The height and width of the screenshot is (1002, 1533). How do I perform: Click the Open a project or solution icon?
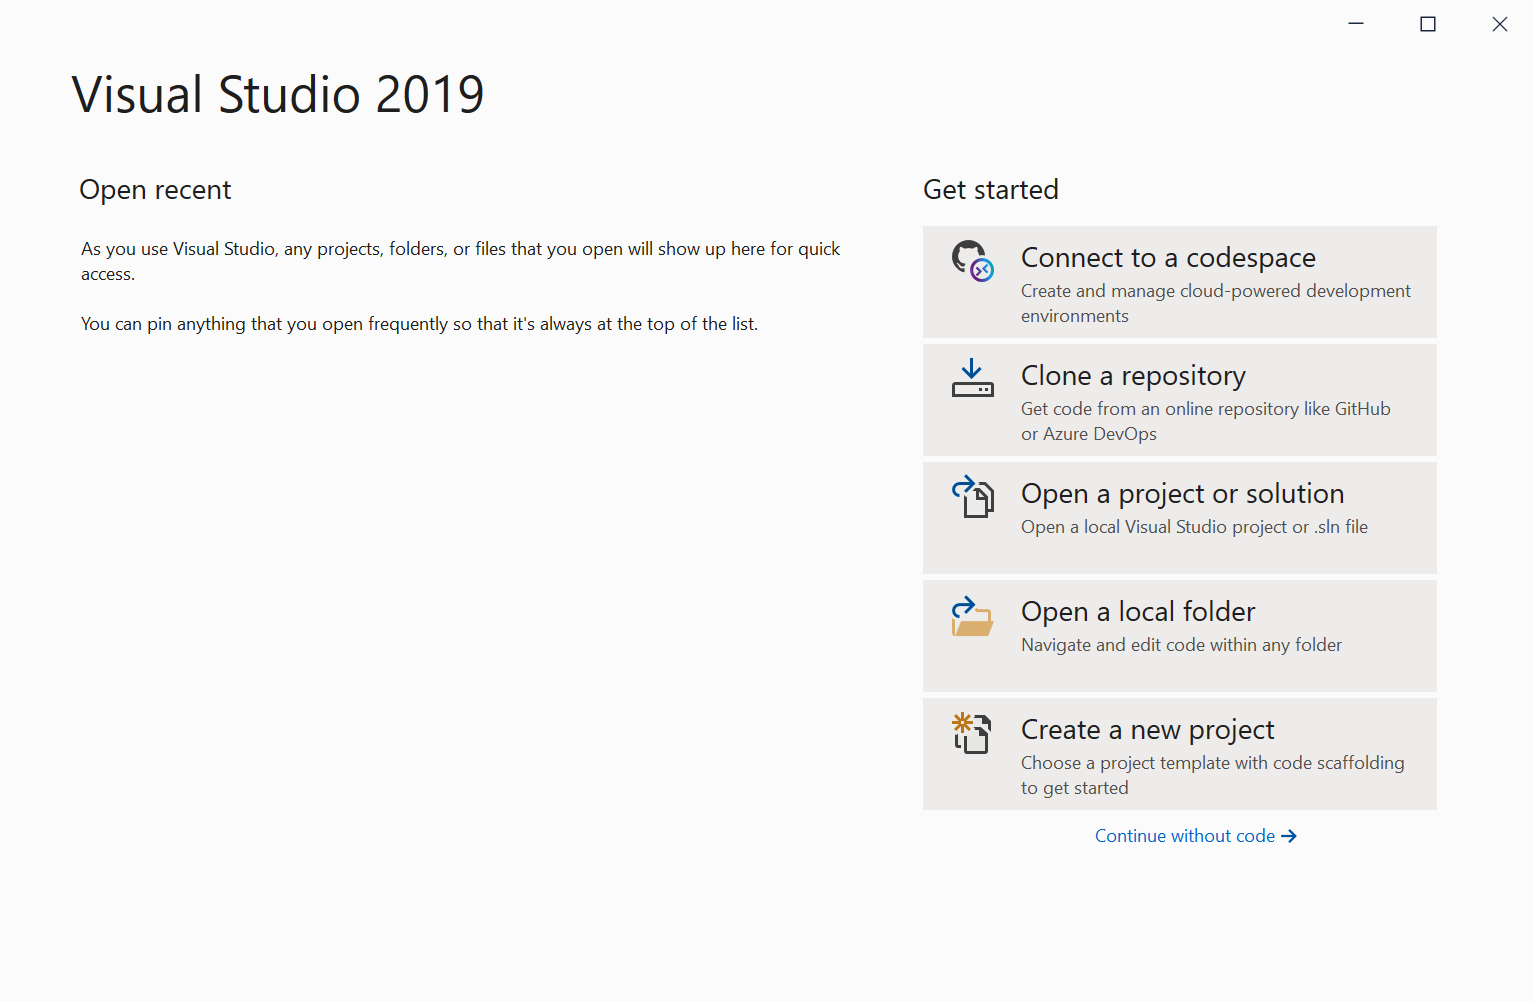click(x=972, y=497)
